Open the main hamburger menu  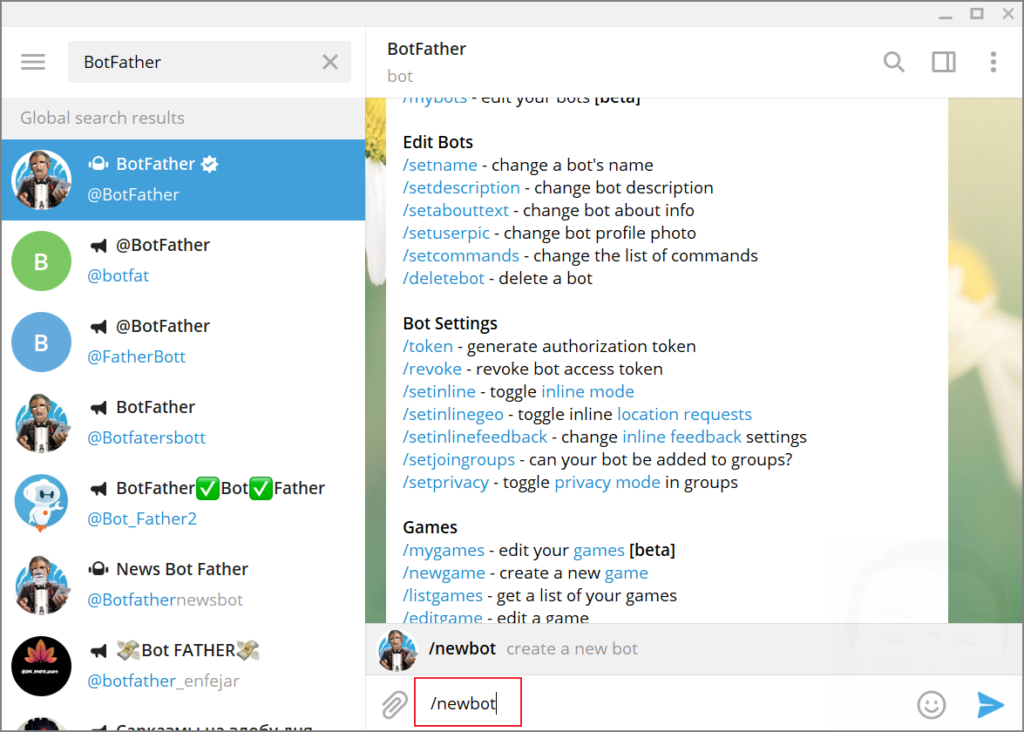pyautogui.click(x=33, y=61)
